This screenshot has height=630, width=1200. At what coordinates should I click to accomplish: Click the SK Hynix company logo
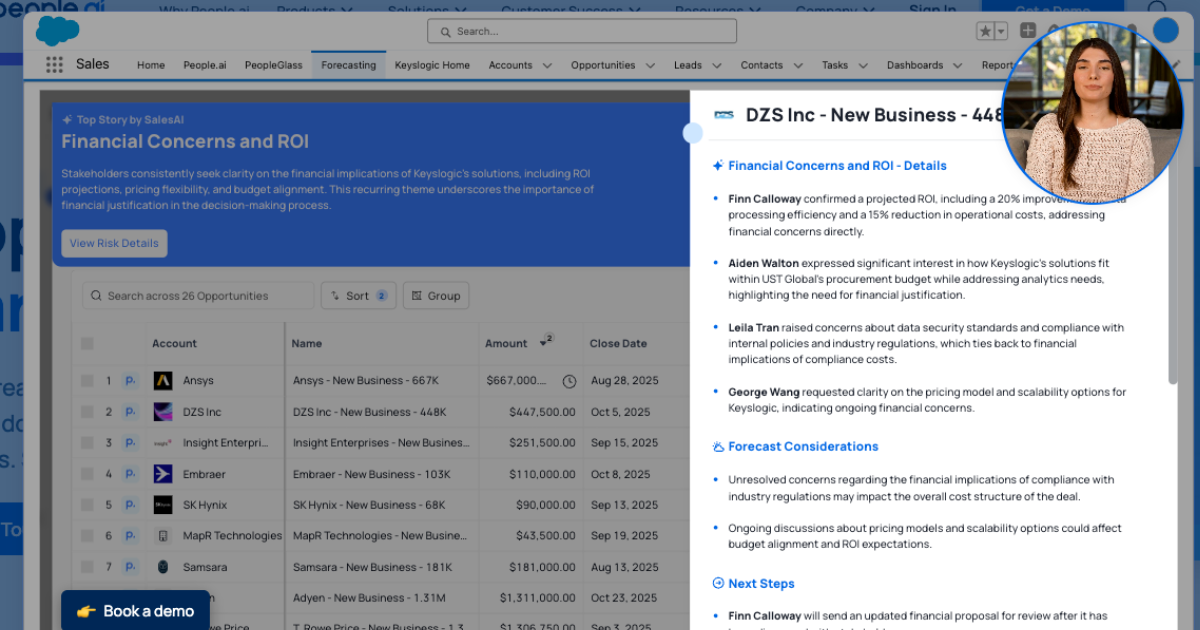163,505
